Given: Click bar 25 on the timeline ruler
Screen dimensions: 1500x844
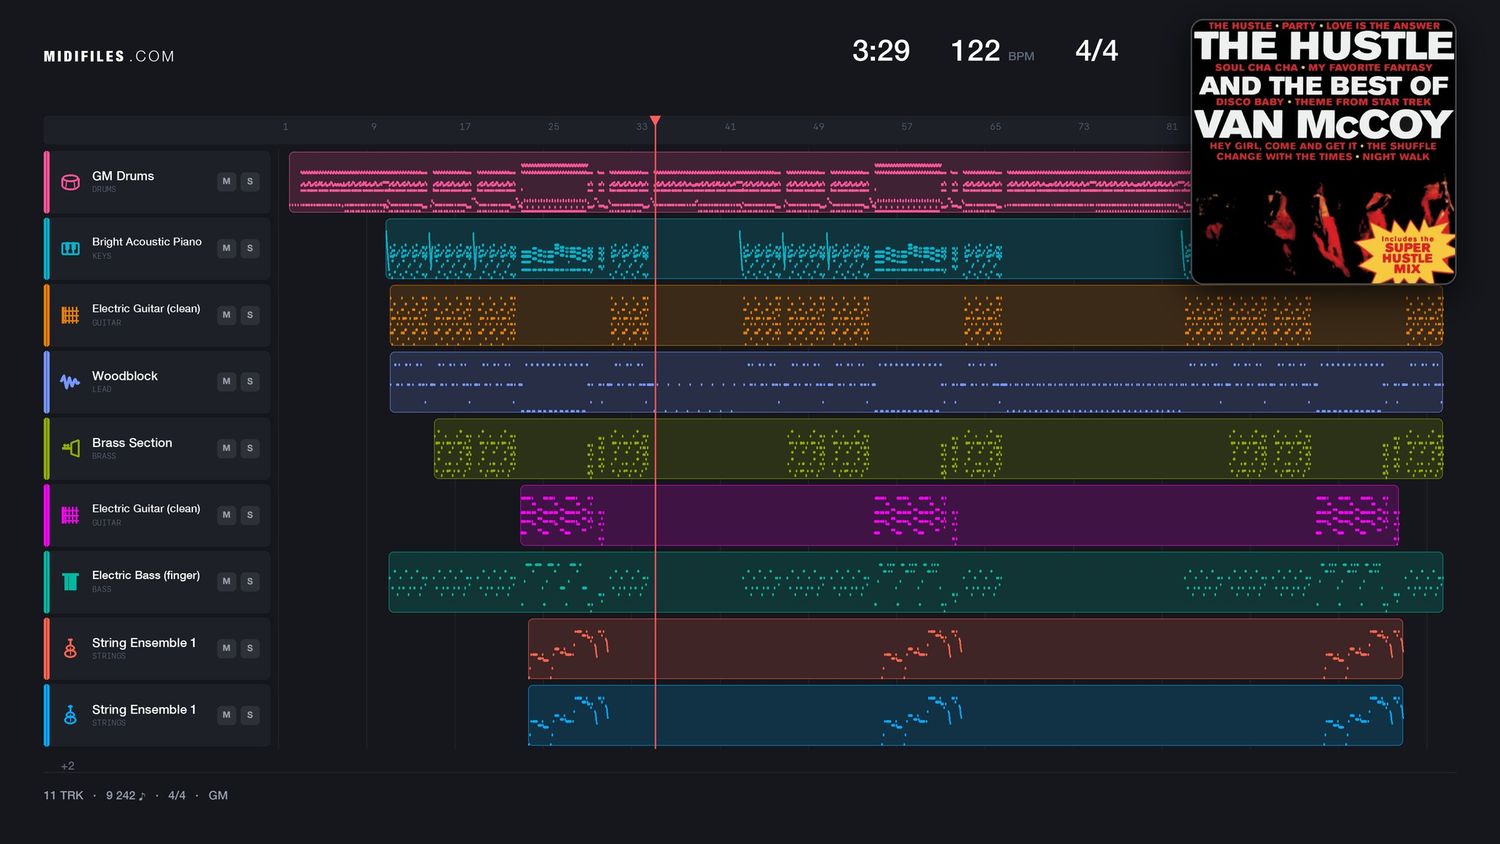Looking at the screenshot, I should [554, 127].
